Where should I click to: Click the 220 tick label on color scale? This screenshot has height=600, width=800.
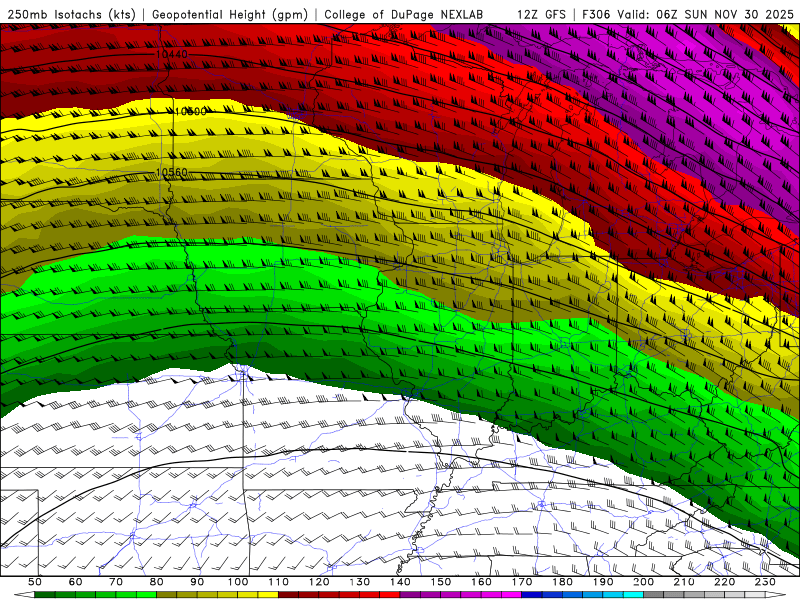pyautogui.click(x=724, y=582)
